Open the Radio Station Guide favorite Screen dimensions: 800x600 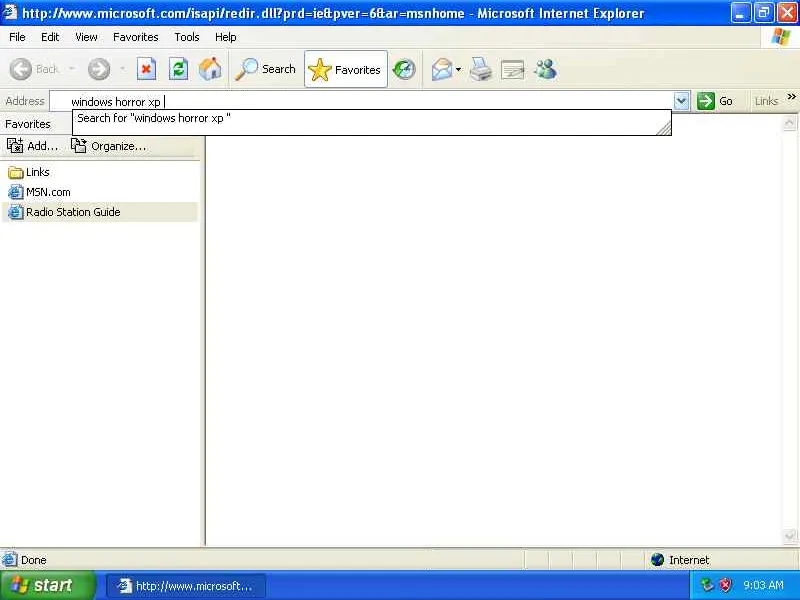[x=100, y=212]
